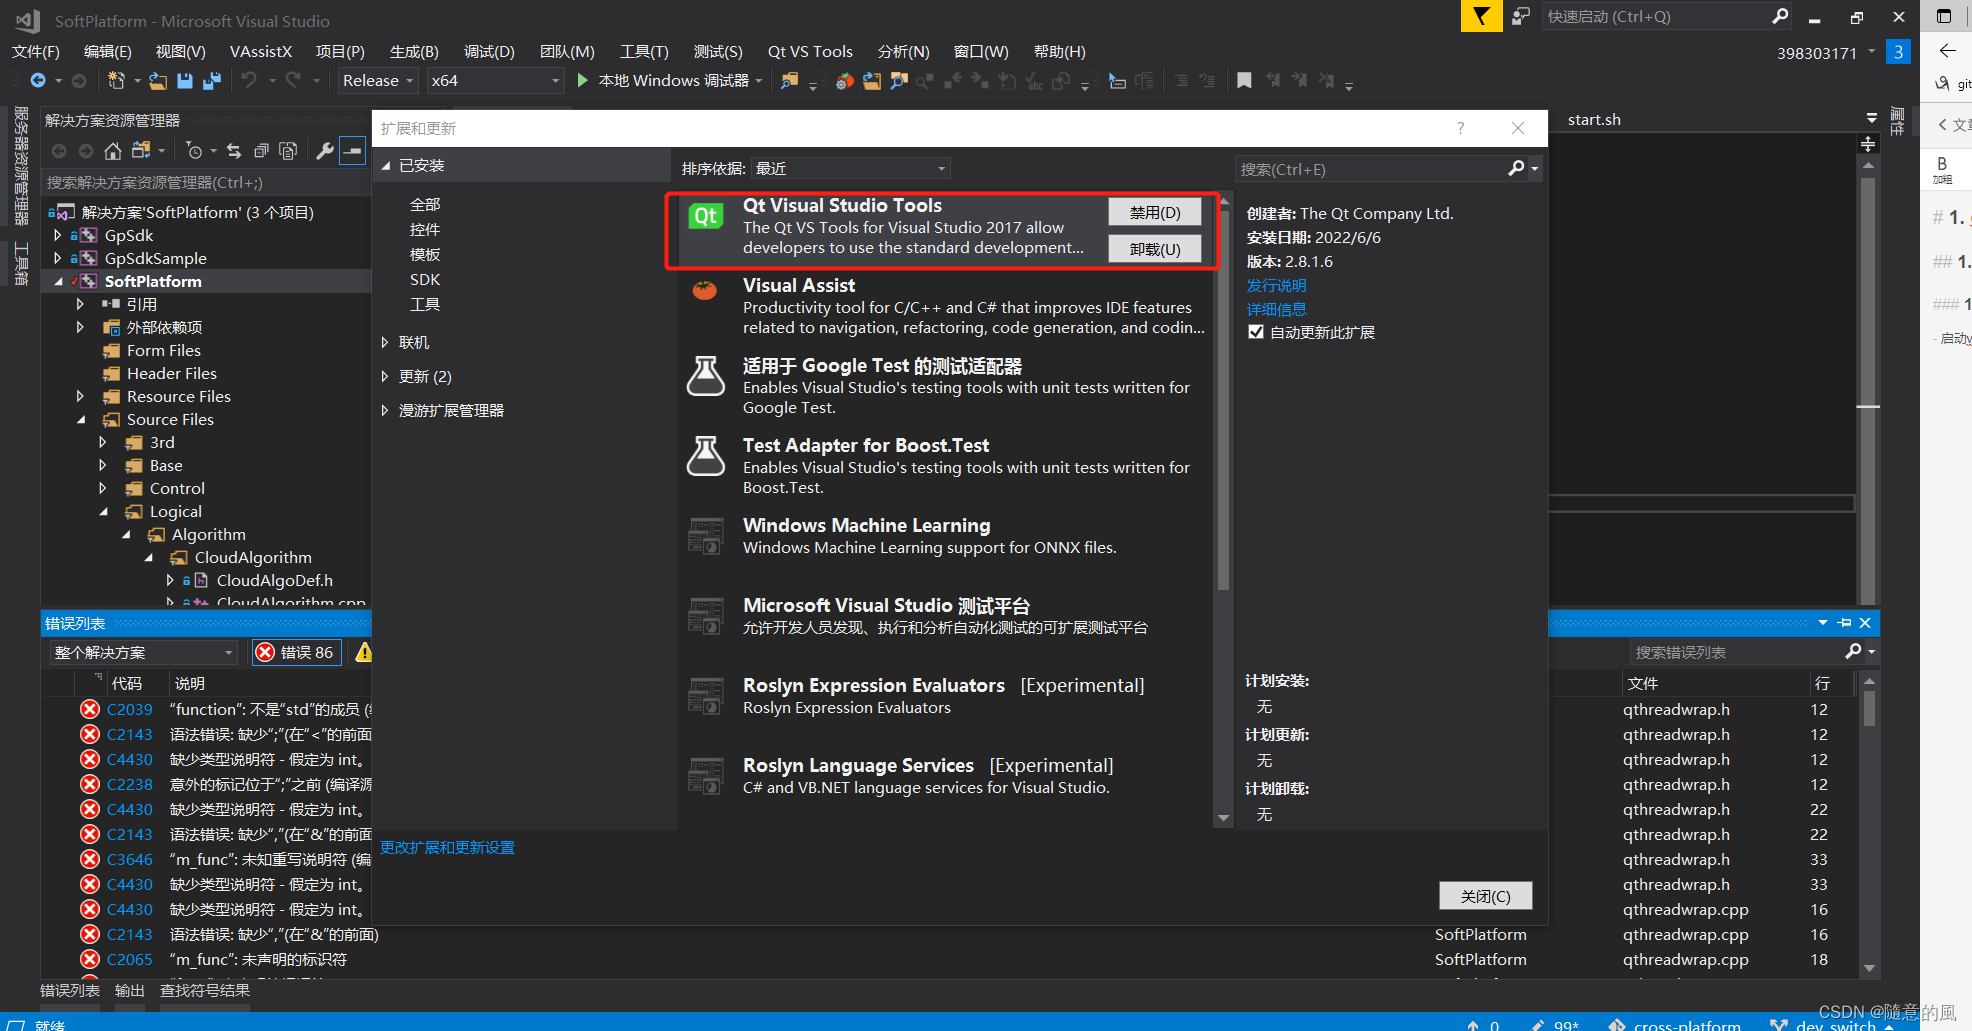Image resolution: width=1972 pixels, height=1031 pixels.
Task: Click the 卸载(U) button for Qt tools
Action: 1155,250
